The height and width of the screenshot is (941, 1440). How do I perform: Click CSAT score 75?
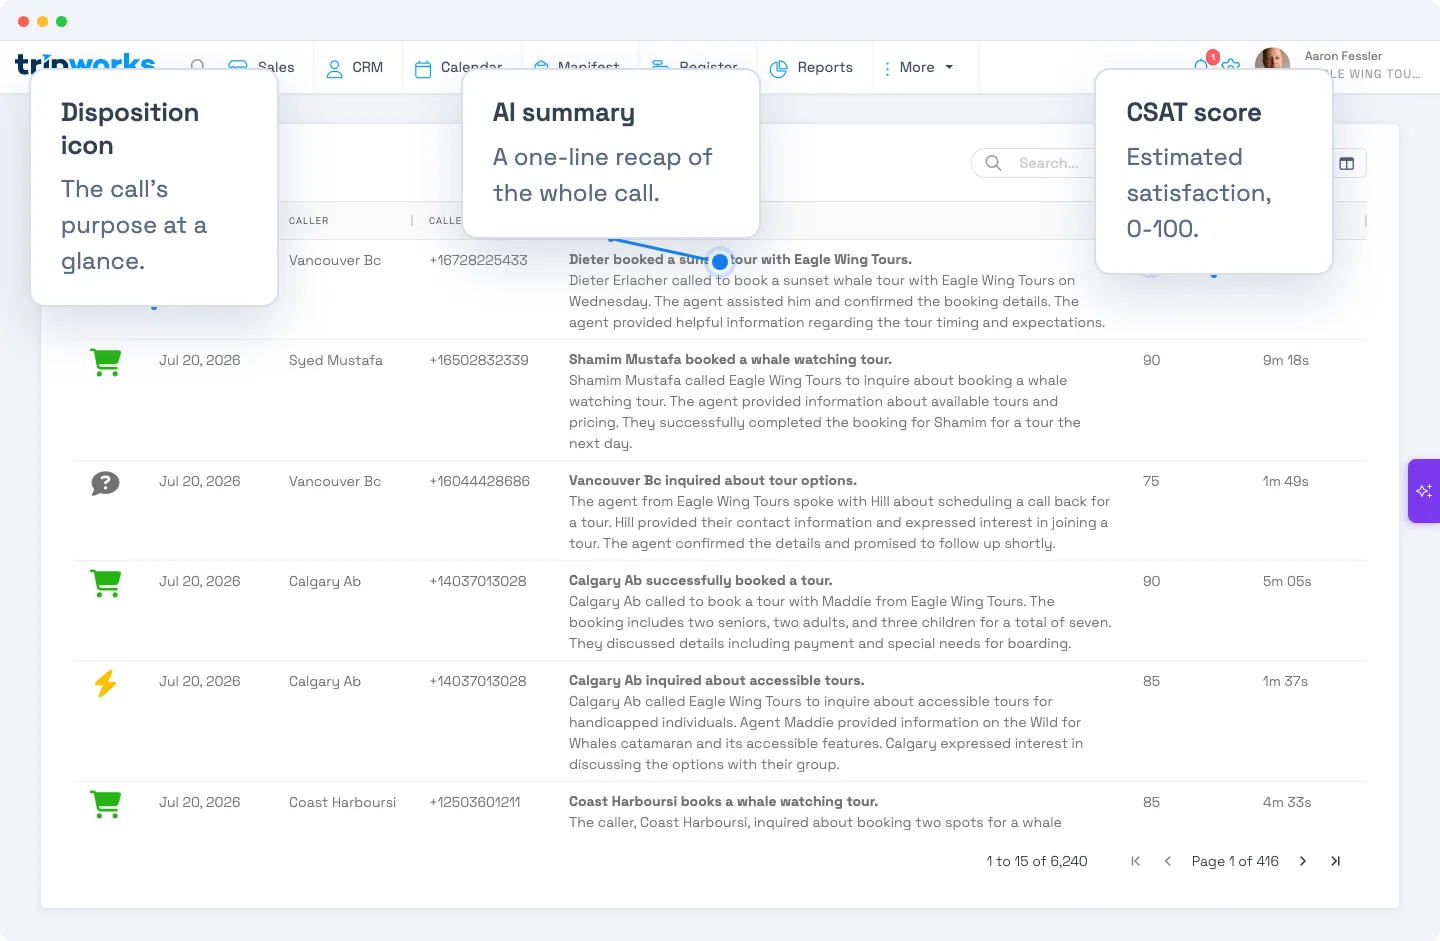pos(1151,481)
